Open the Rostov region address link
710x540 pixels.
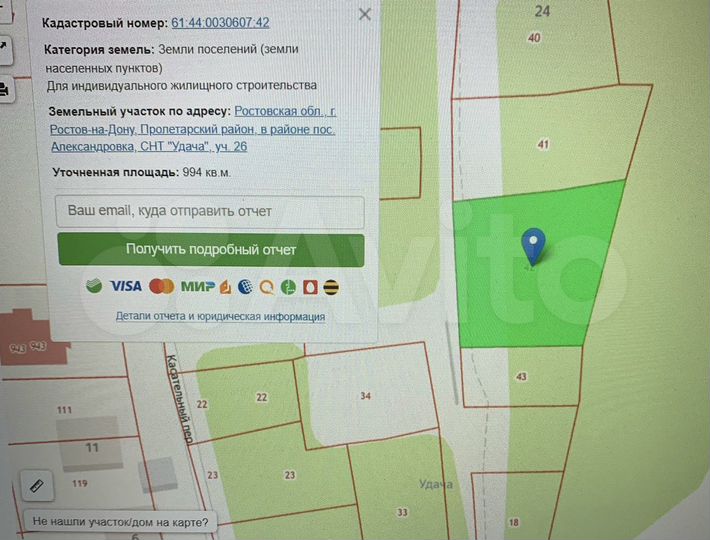(193, 129)
